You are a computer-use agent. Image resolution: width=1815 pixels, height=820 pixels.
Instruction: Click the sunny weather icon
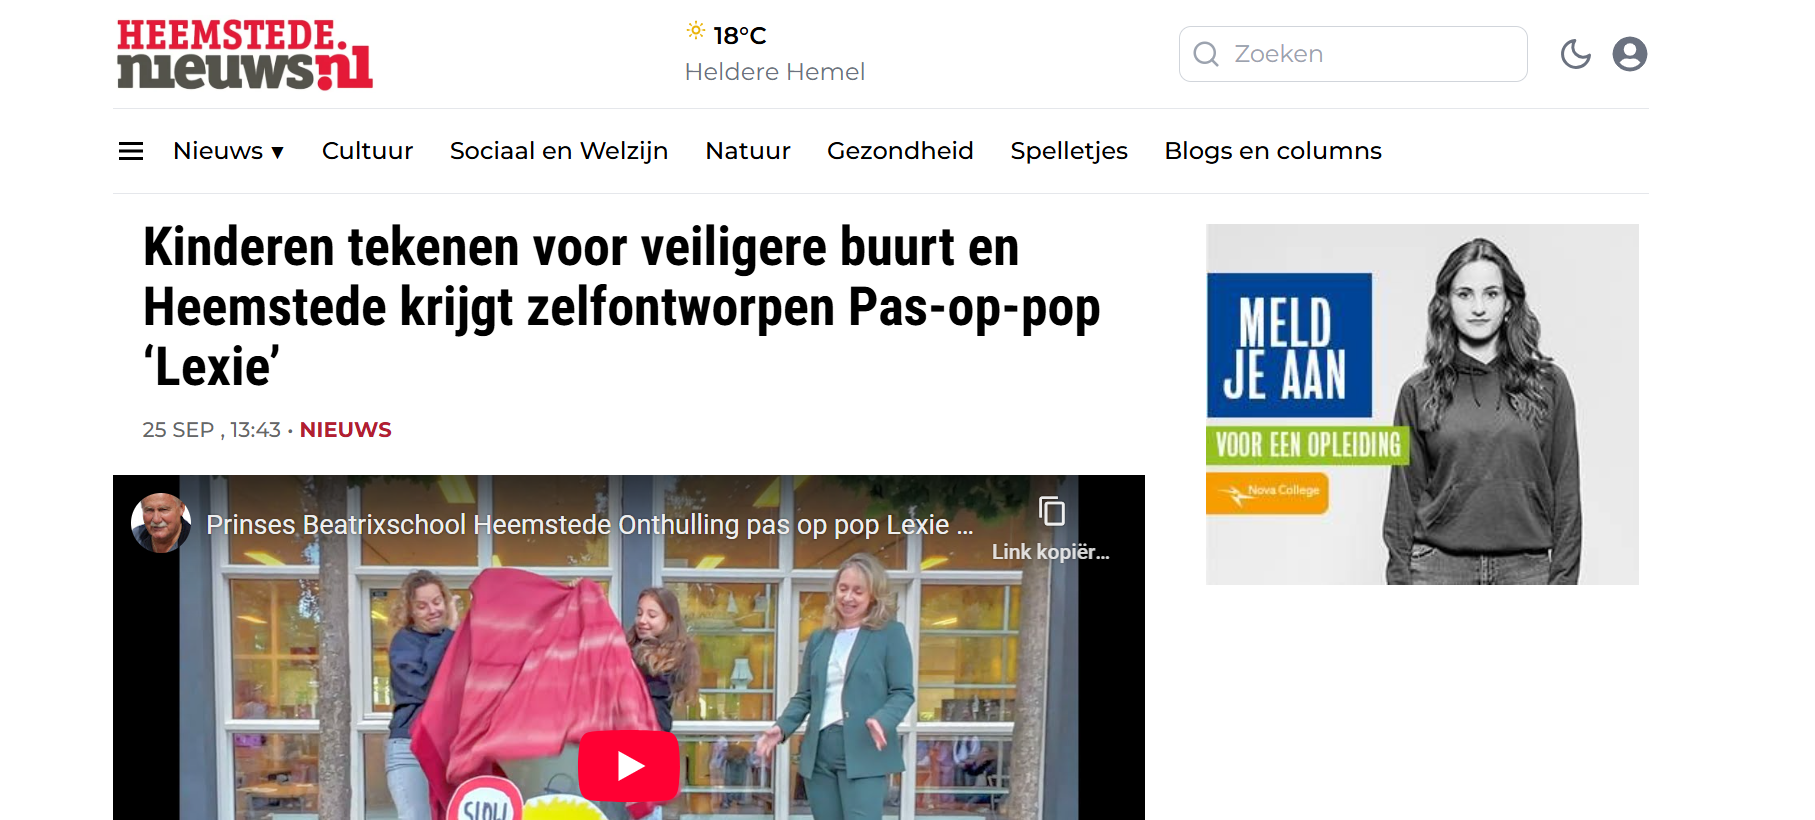click(696, 31)
